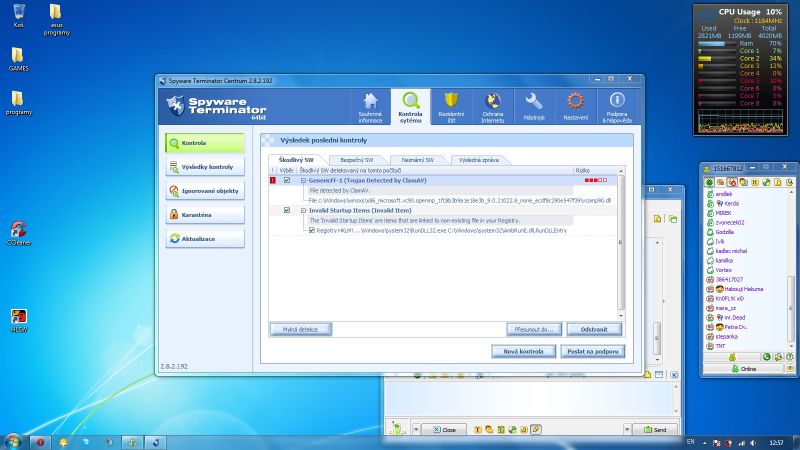Image resolution: width=800 pixels, height=450 pixels.
Task: Switch to Škodlivý SW tab
Action: 296,160
